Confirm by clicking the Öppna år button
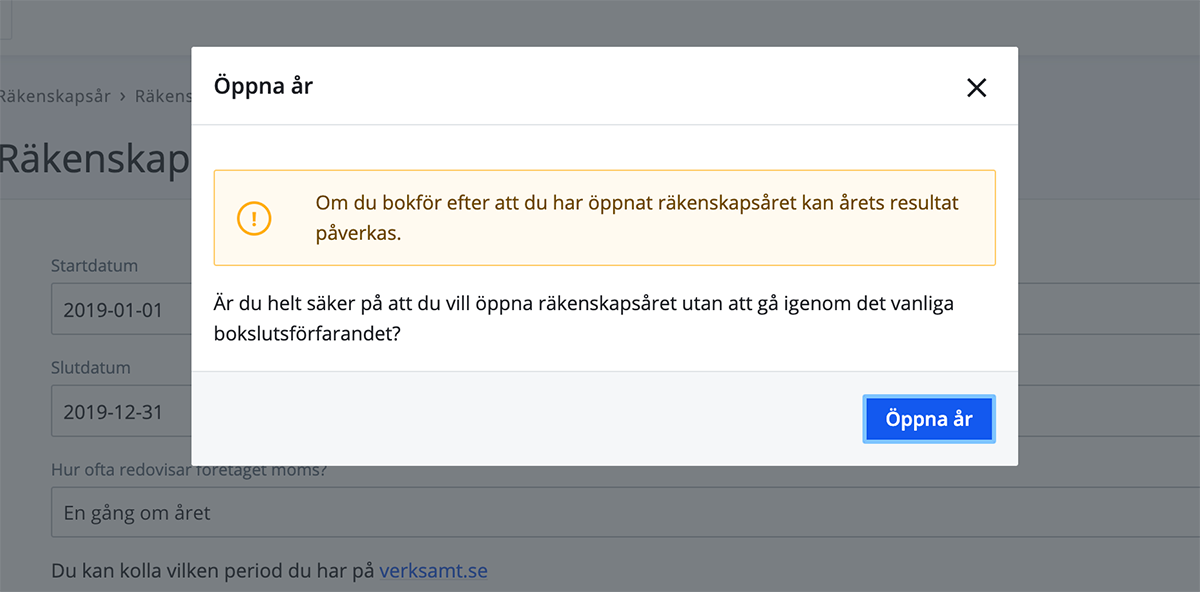Screen dimensions: 1200x592 928,419
